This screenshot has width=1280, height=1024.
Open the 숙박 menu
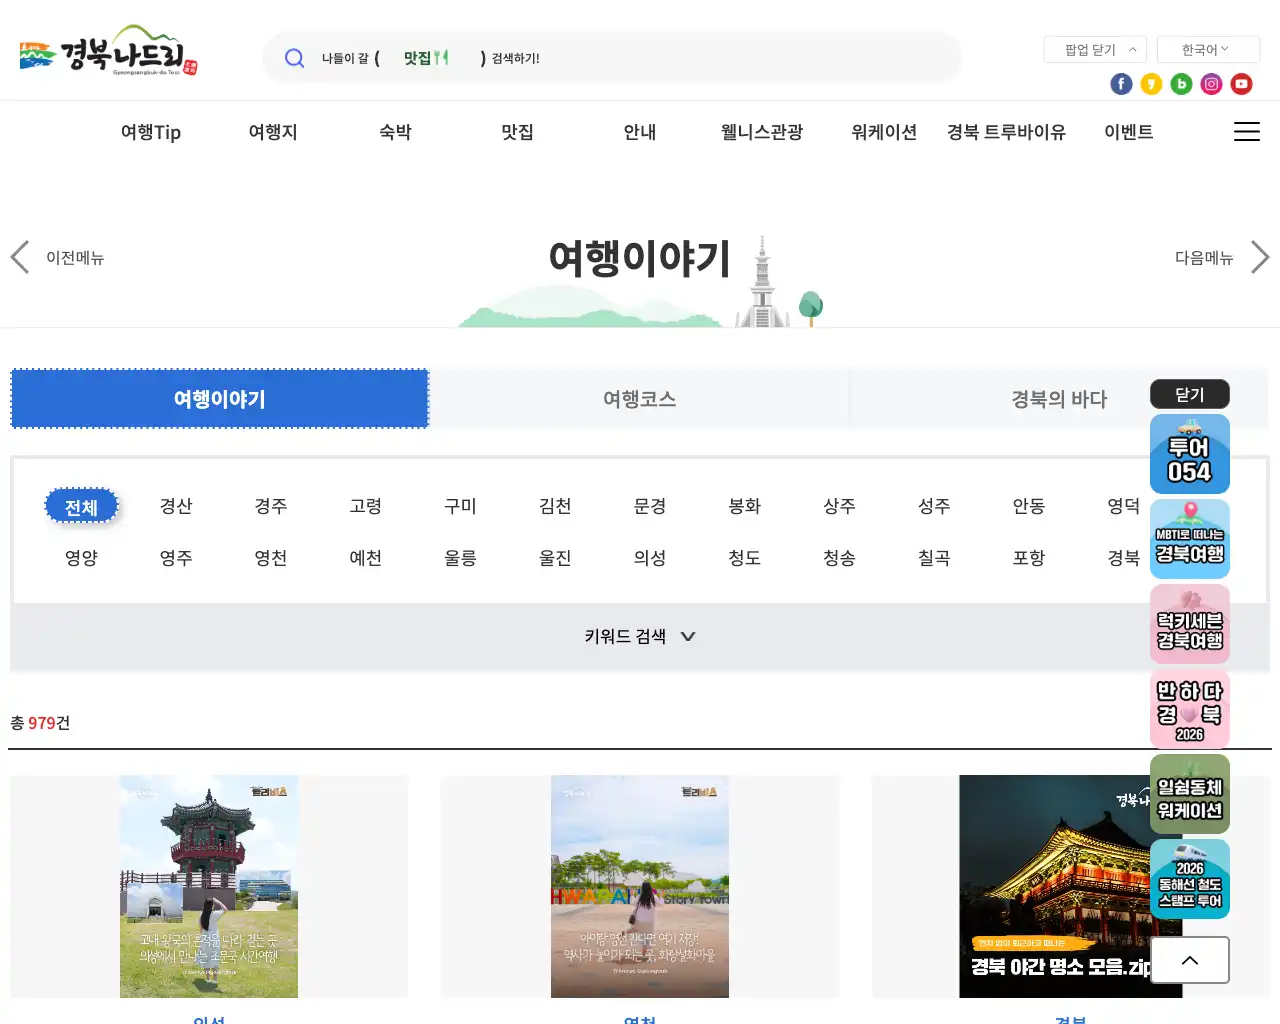click(395, 132)
